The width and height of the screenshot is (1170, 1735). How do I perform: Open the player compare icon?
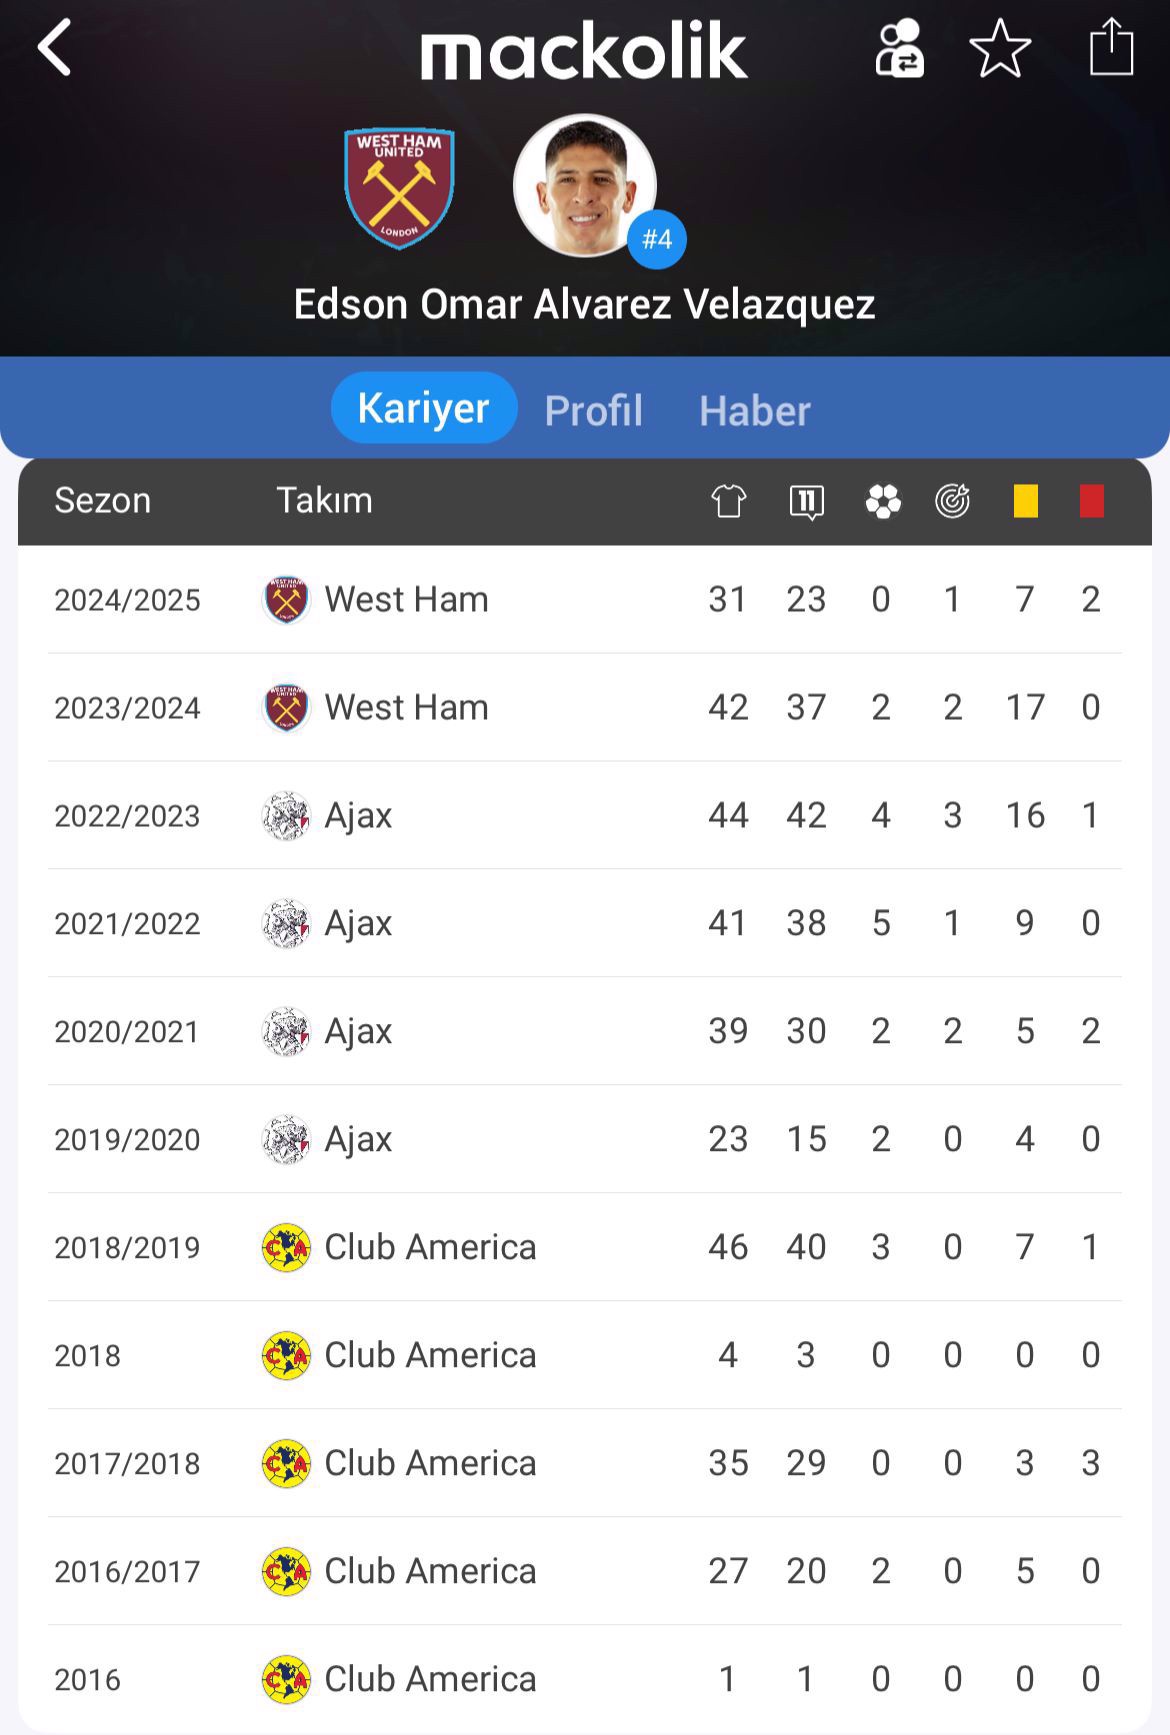tap(899, 47)
